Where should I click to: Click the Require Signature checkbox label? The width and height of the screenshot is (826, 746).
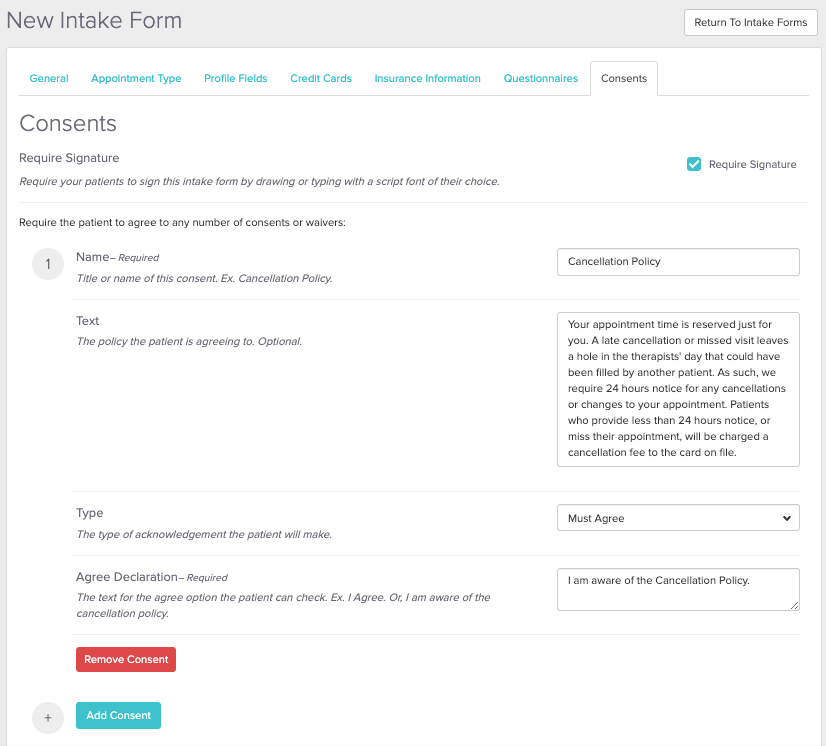click(752, 164)
